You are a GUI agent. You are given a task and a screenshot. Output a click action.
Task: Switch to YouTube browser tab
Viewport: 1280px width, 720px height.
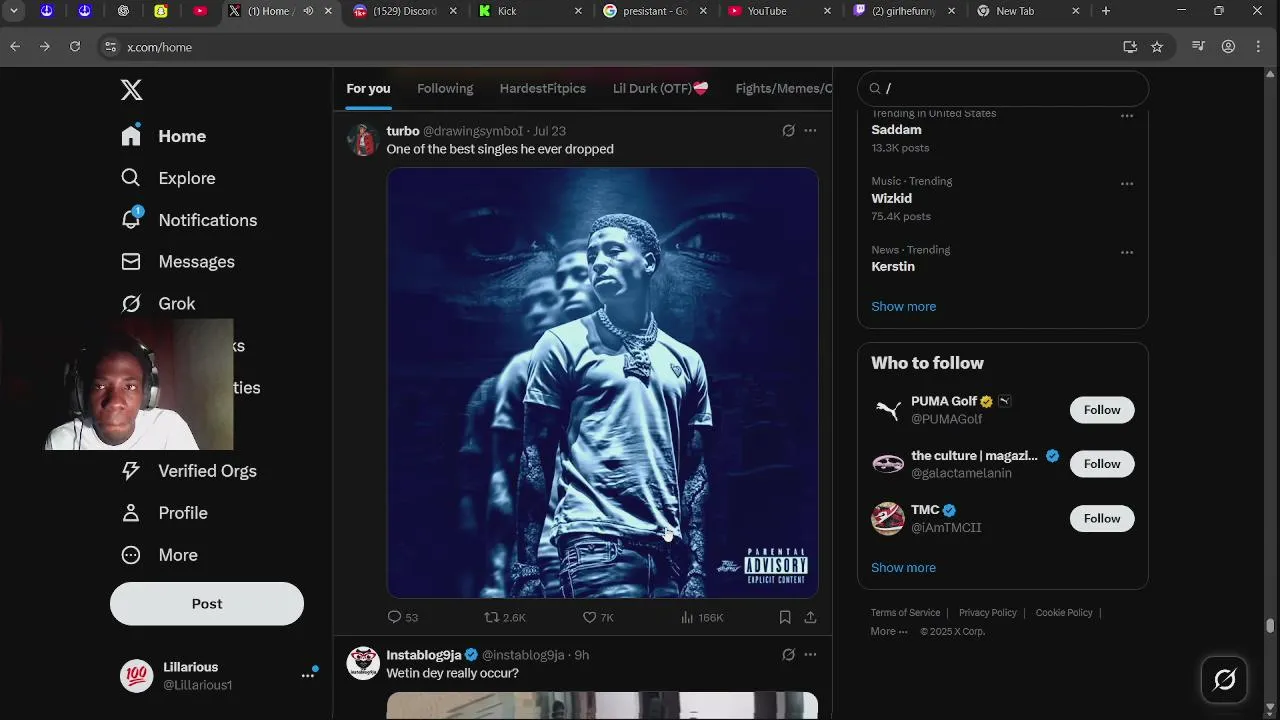pos(780,11)
